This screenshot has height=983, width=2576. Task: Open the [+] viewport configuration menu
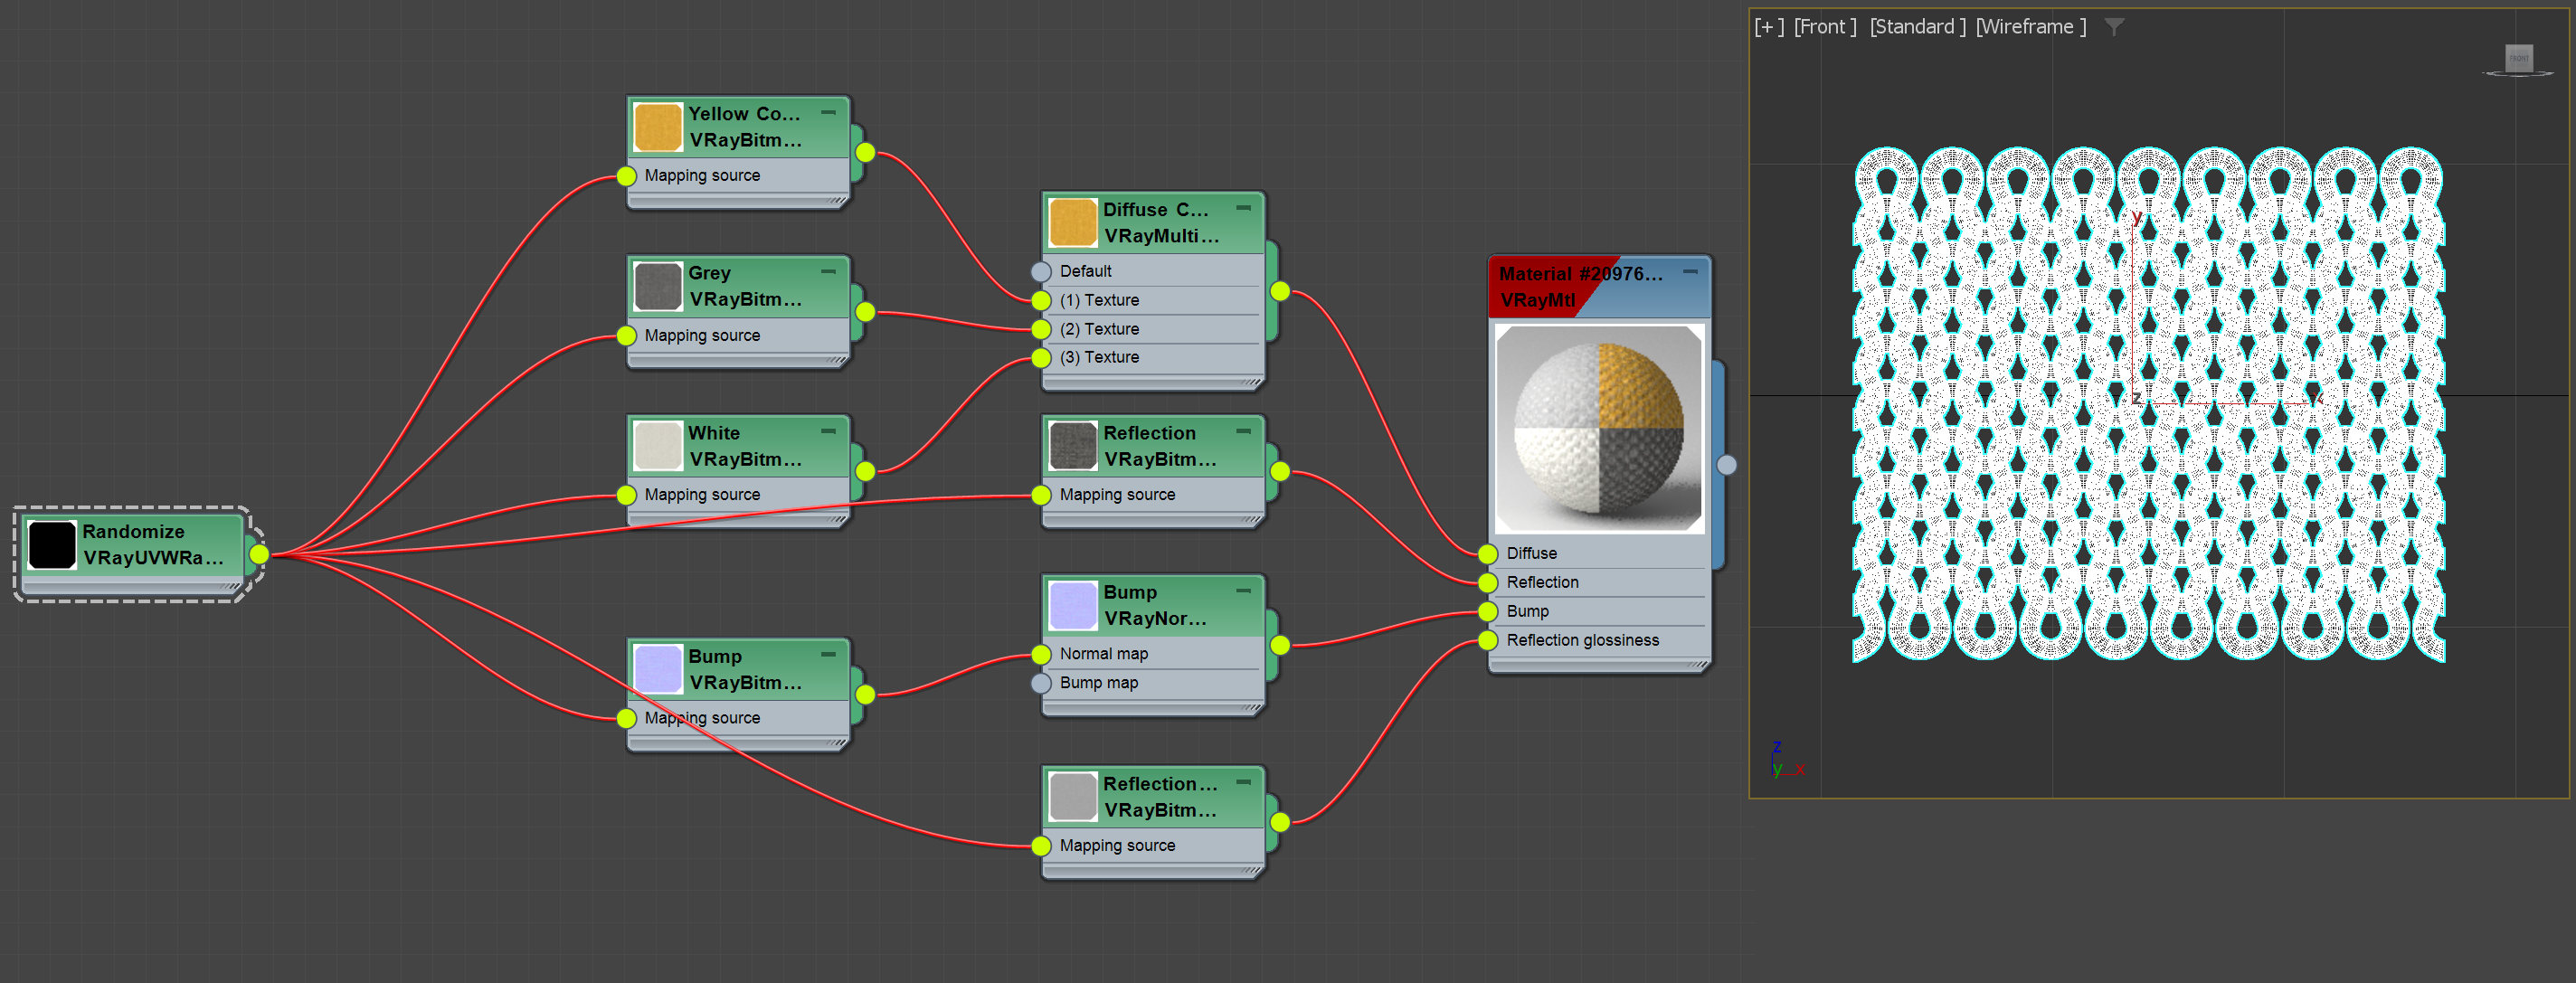[x=1768, y=26]
